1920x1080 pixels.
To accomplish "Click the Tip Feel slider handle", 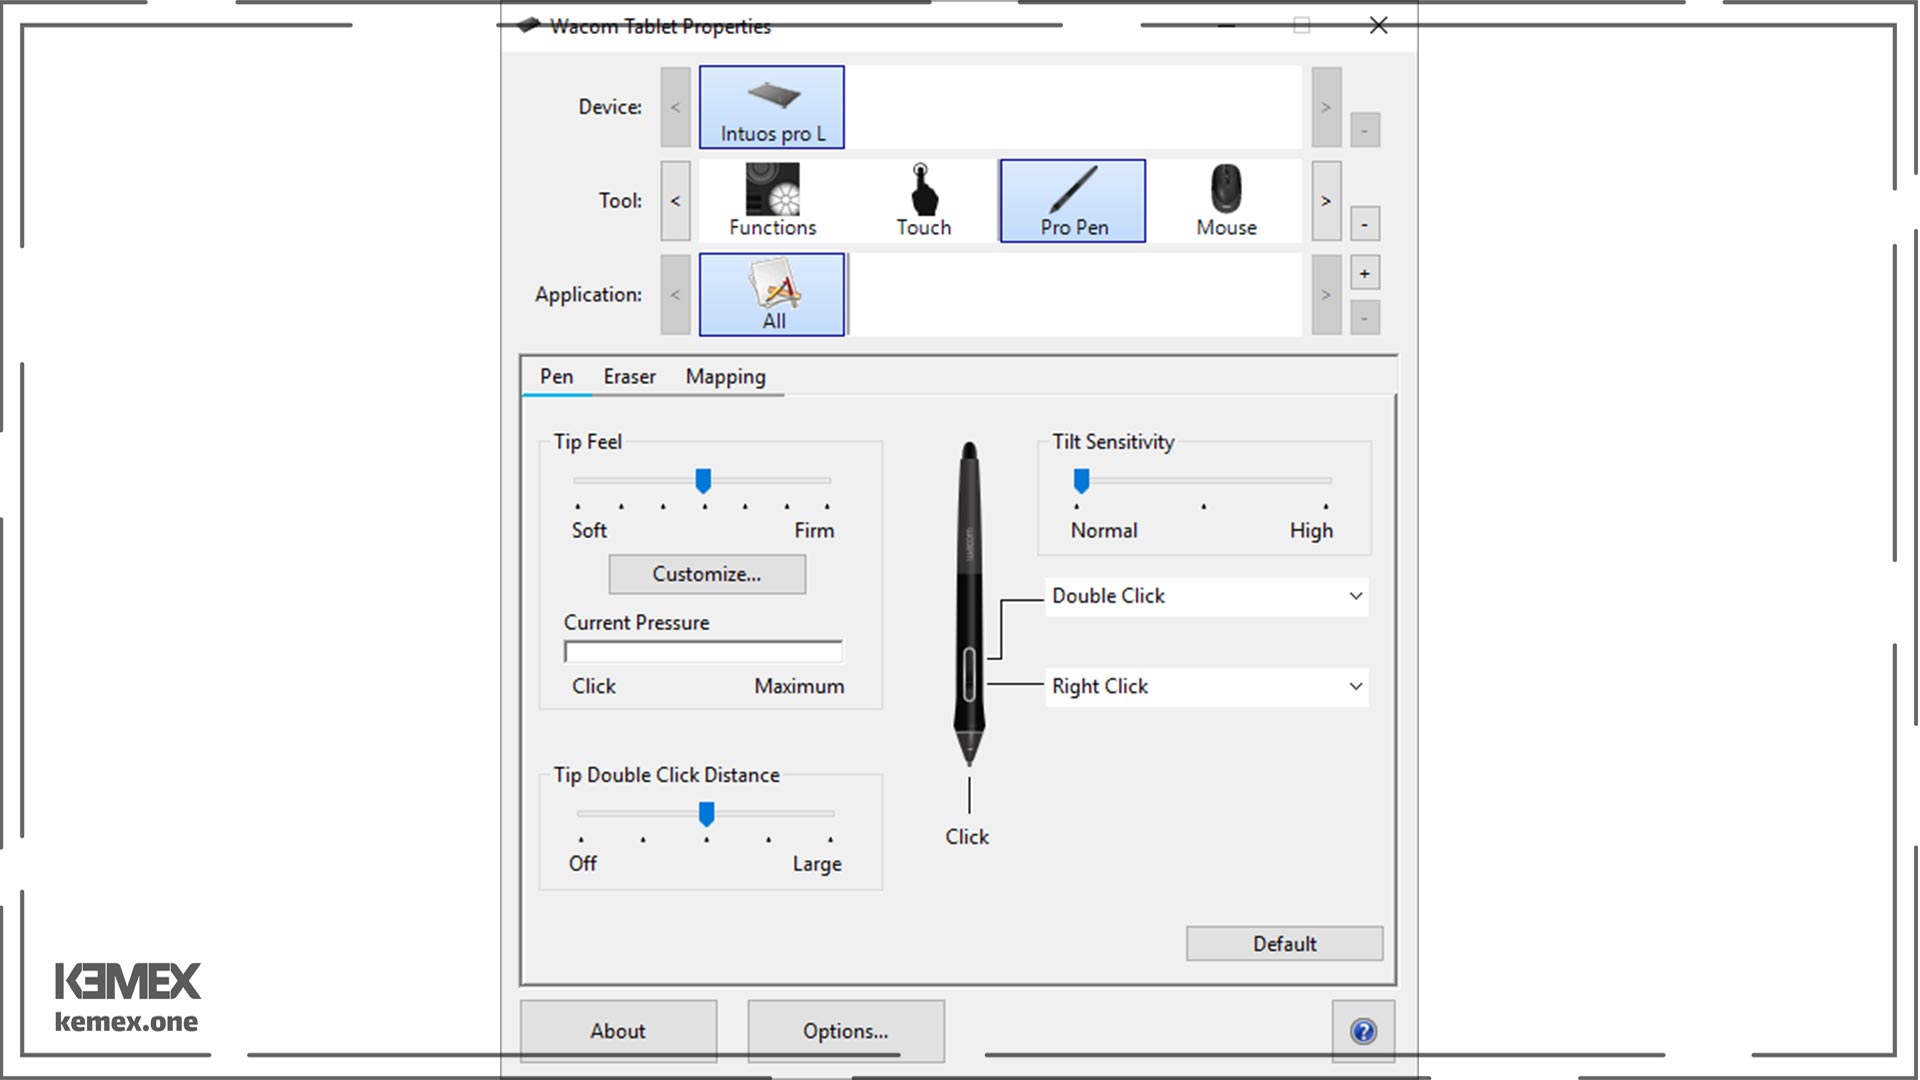I will click(x=703, y=481).
